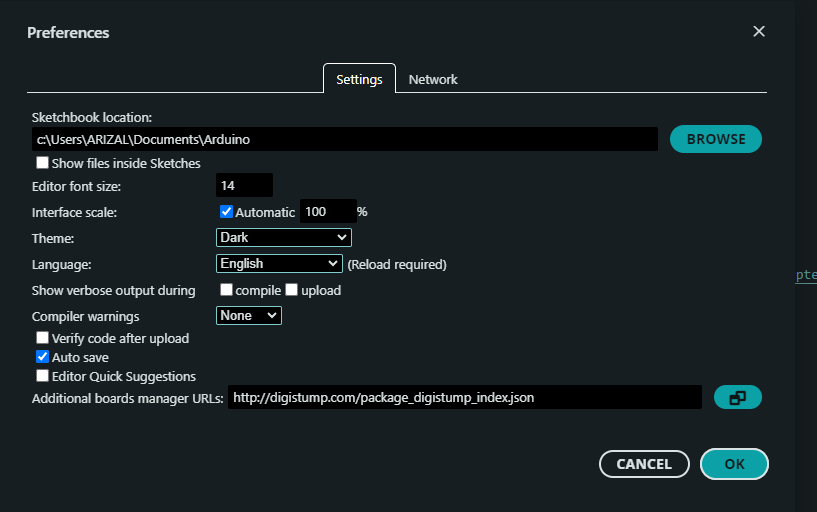Click the Sketchbook location path field
817x512 pixels.
[344, 139]
